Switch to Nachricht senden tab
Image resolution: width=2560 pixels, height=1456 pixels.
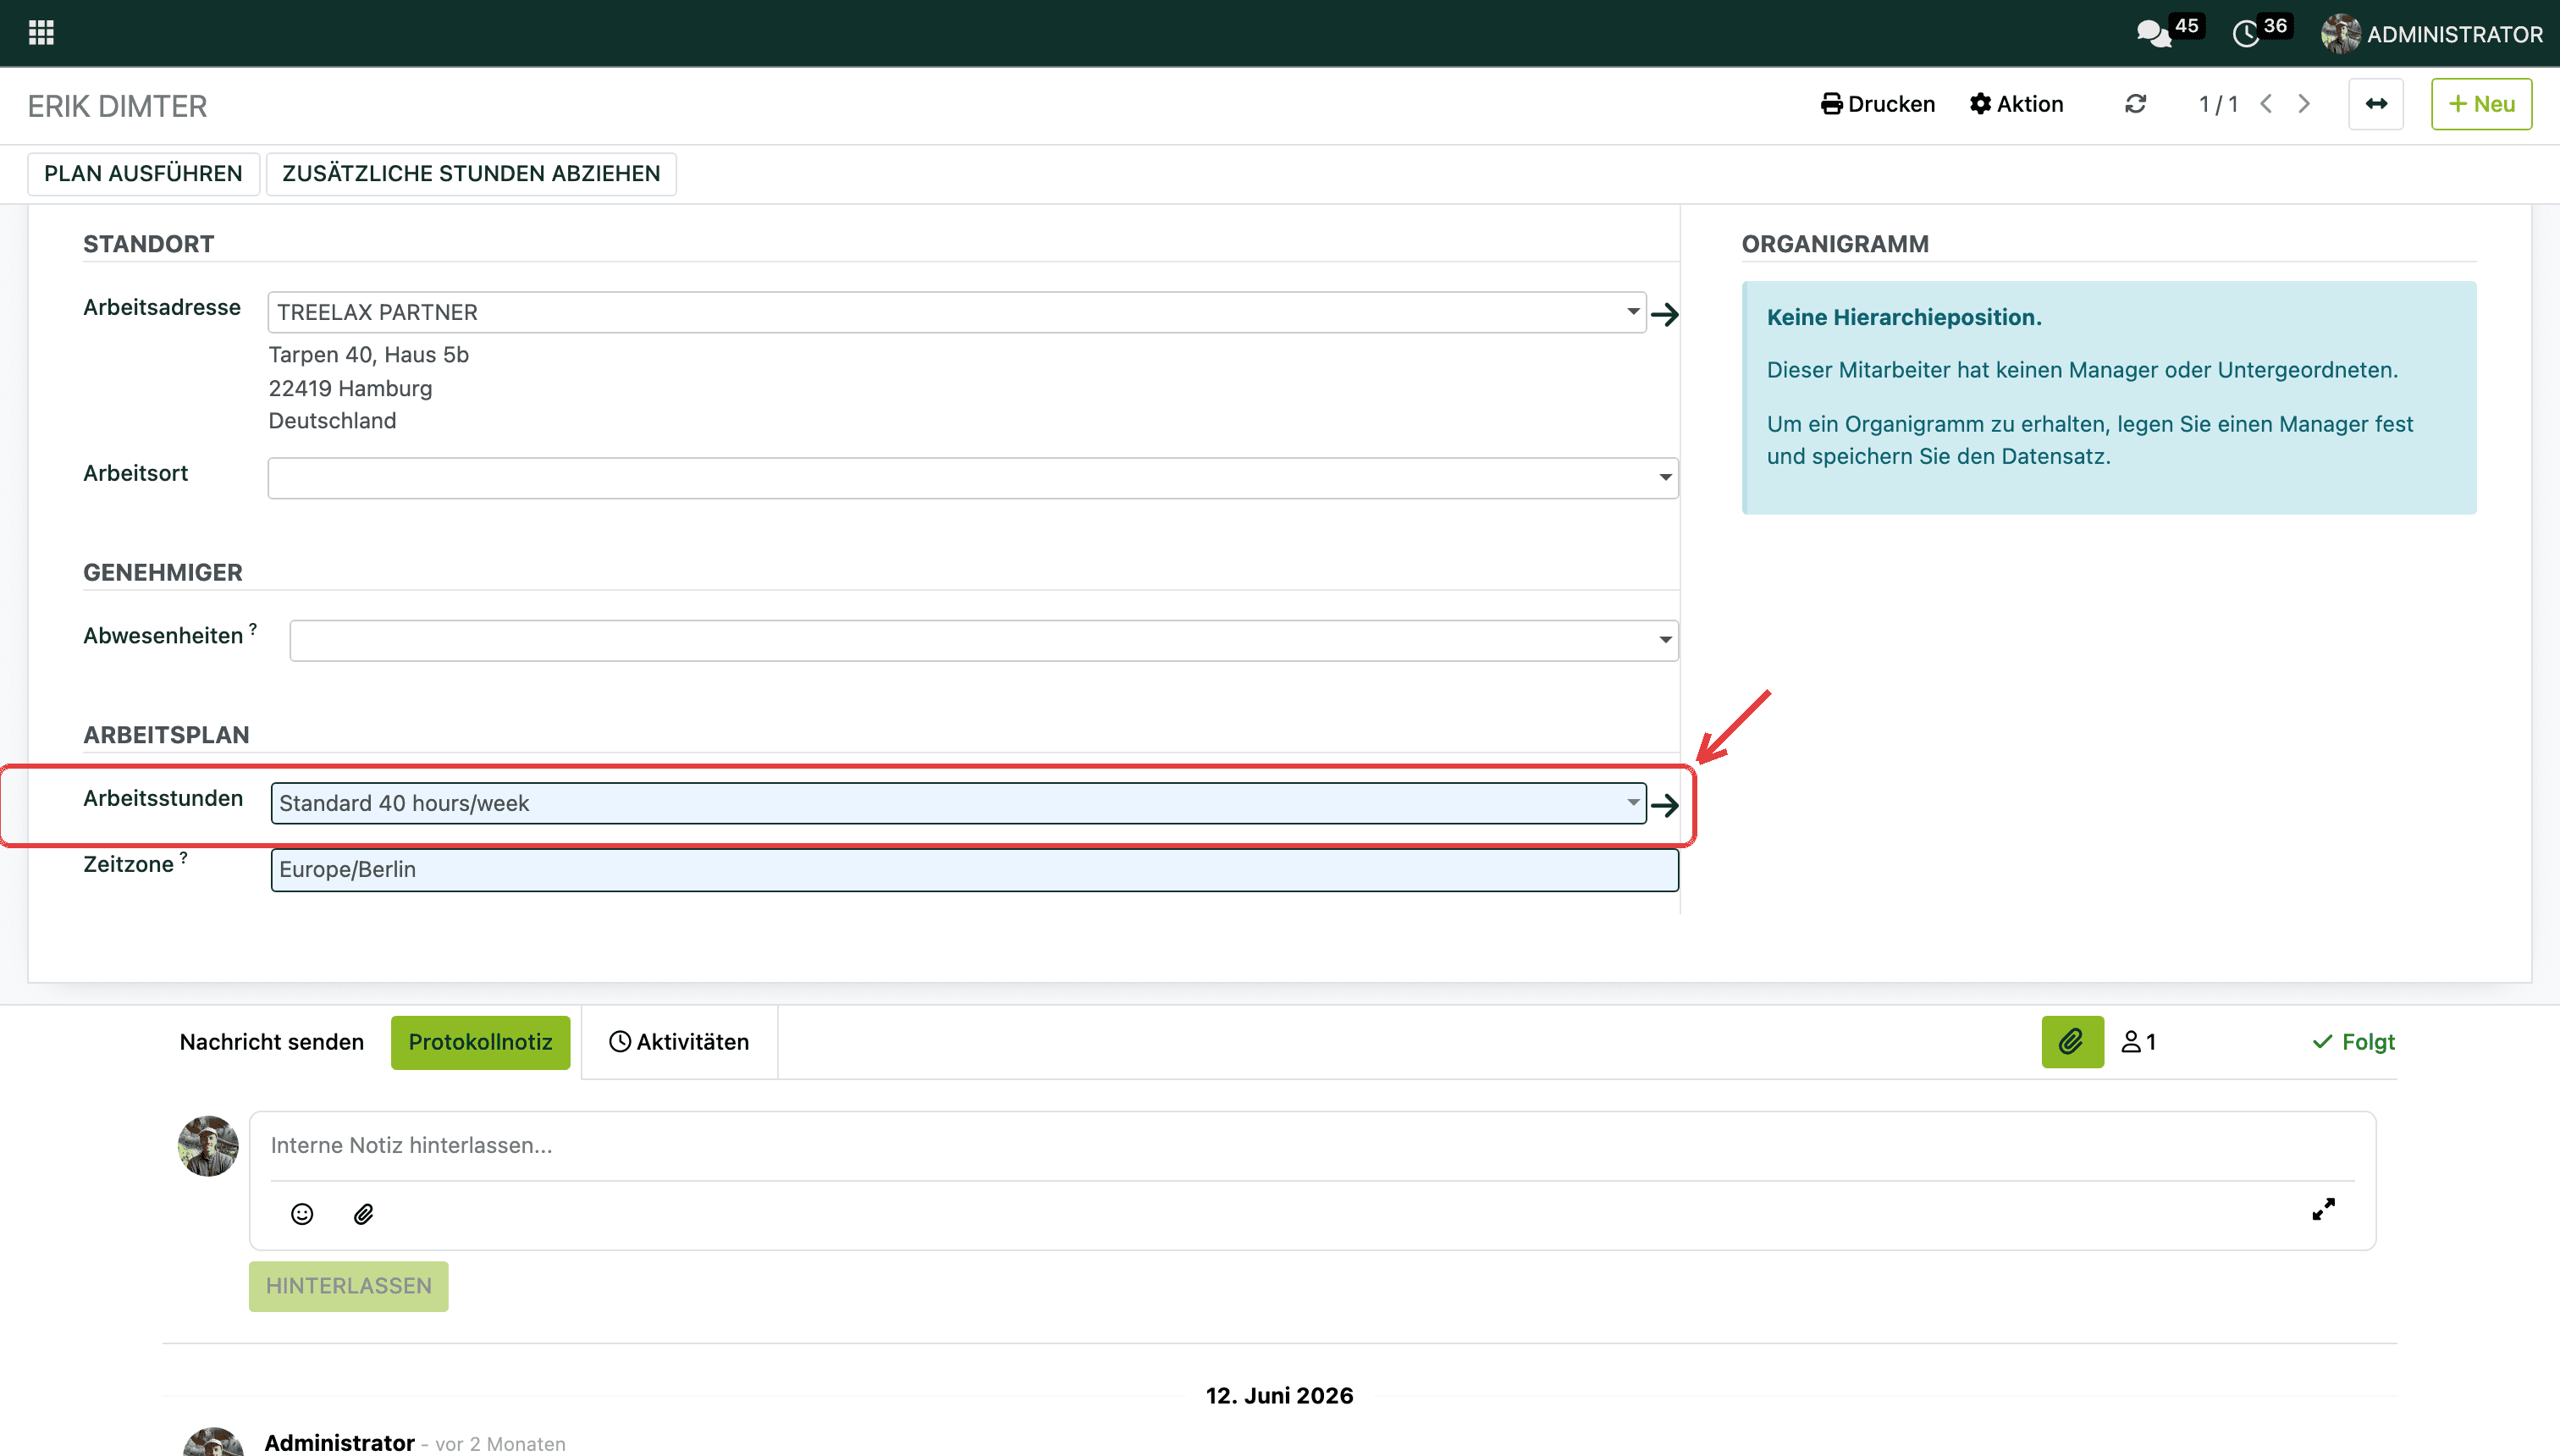pyautogui.click(x=272, y=1042)
